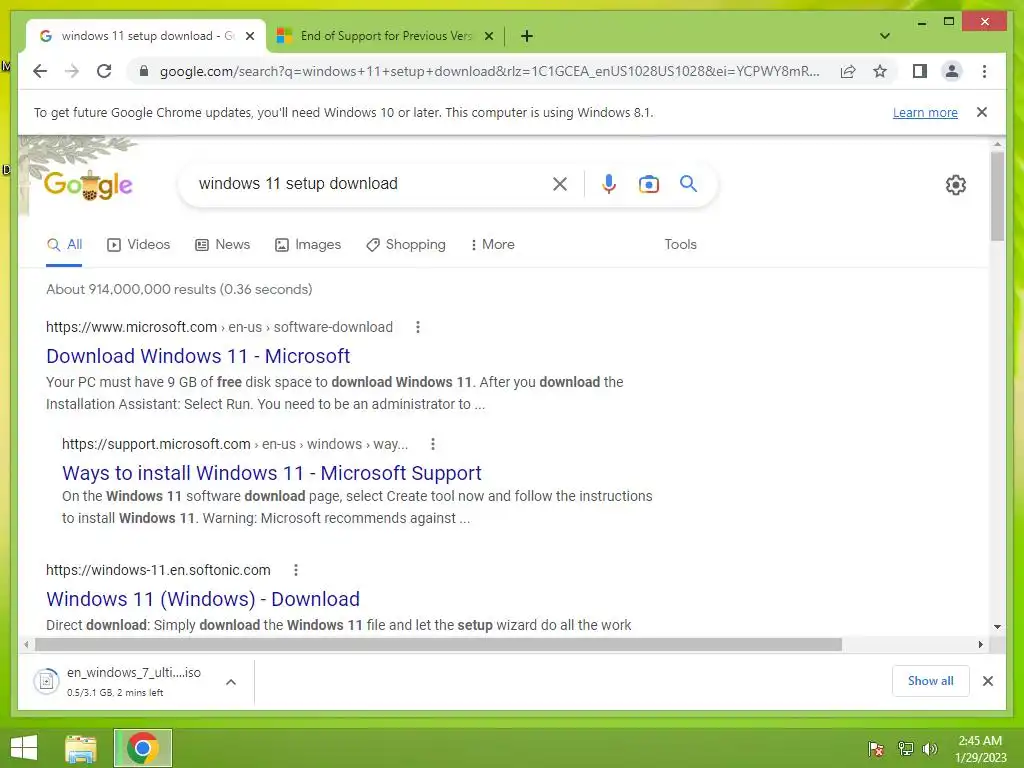1024x768 pixels.
Task: Open the Windows Start button
Action: click(24, 748)
